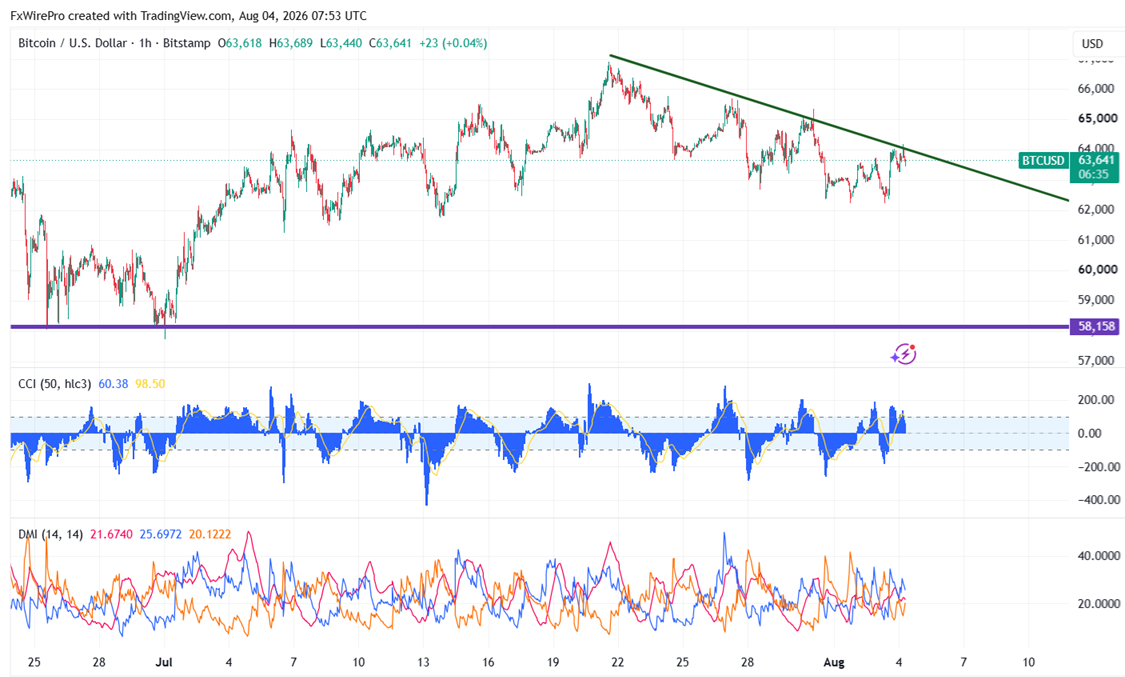
Task: Click the open price O63,618
Action: click(240, 43)
